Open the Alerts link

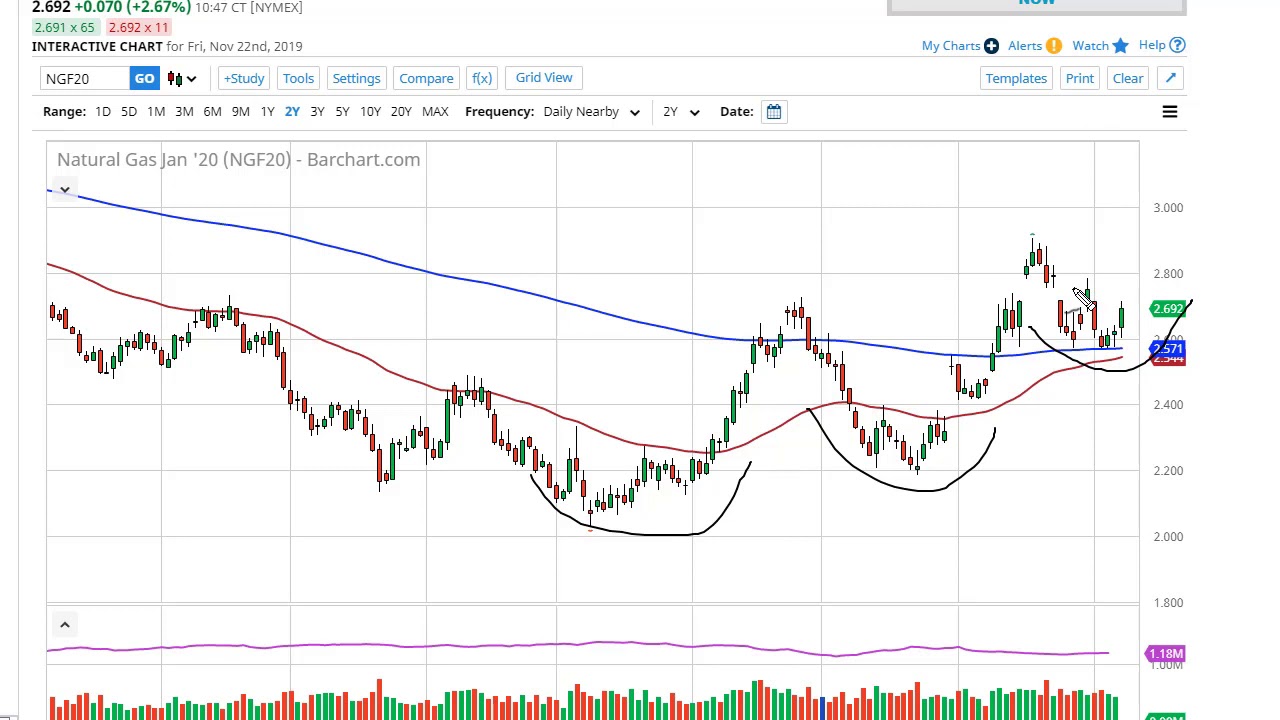[x=1025, y=45]
